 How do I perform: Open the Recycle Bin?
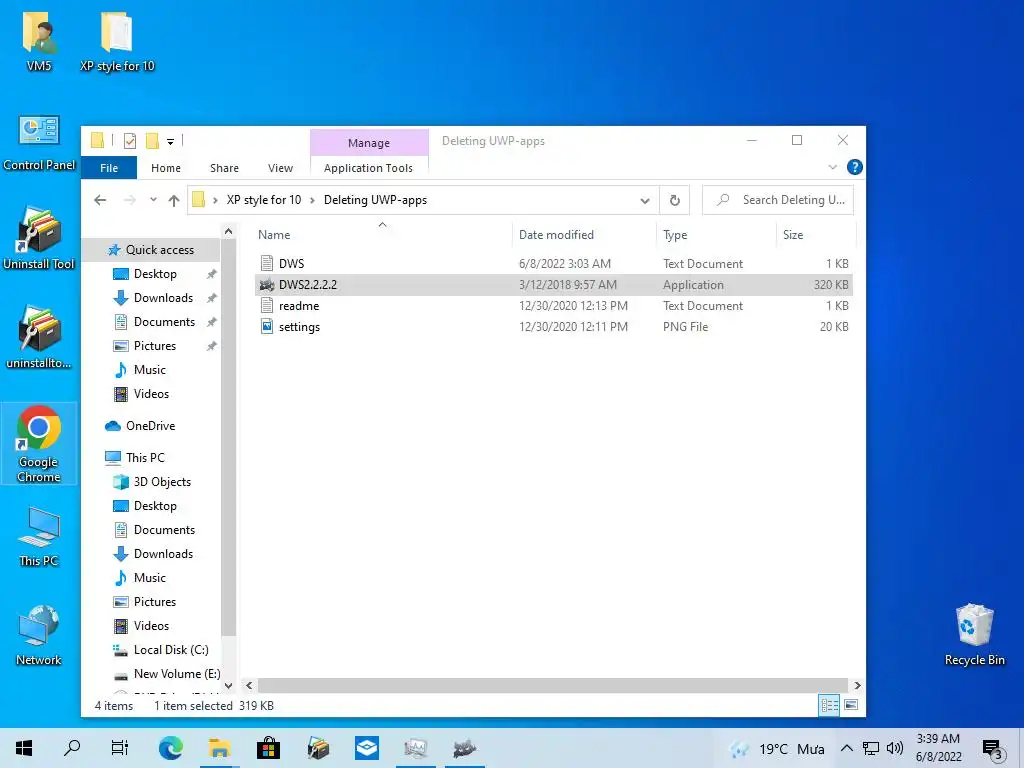(x=974, y=635)
